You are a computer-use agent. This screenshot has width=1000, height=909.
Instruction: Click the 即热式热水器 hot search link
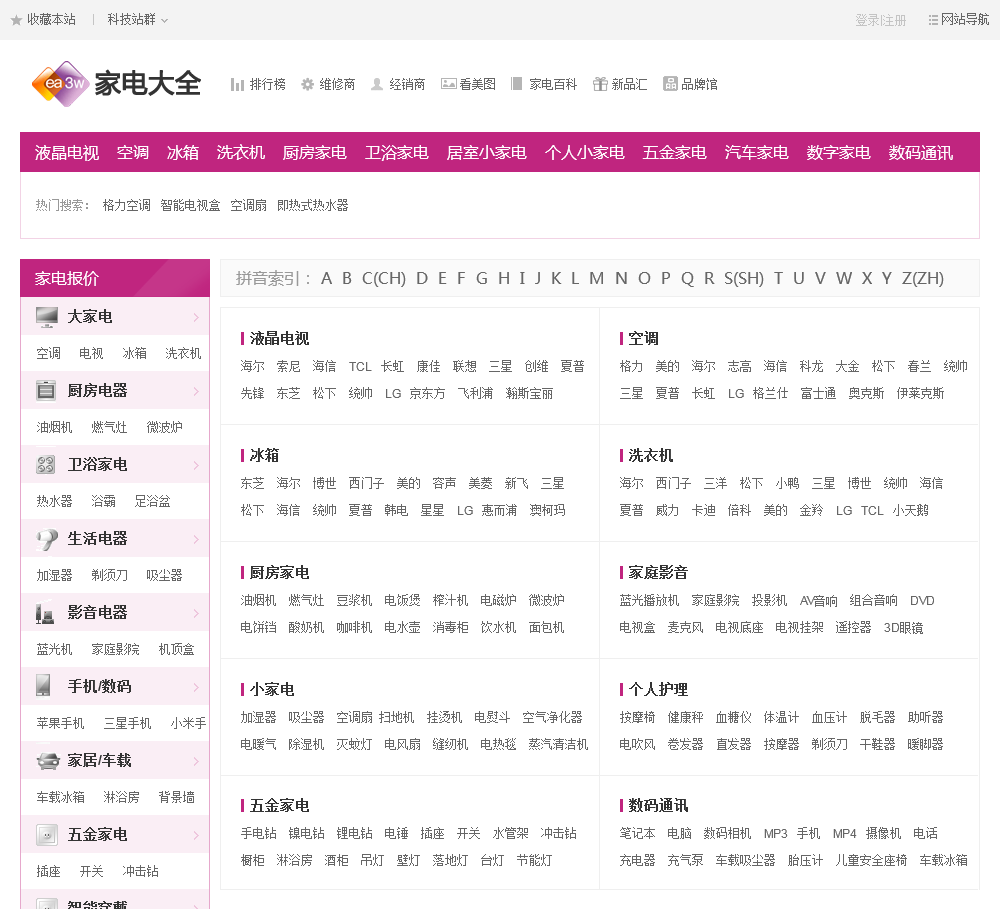(312, 205)
